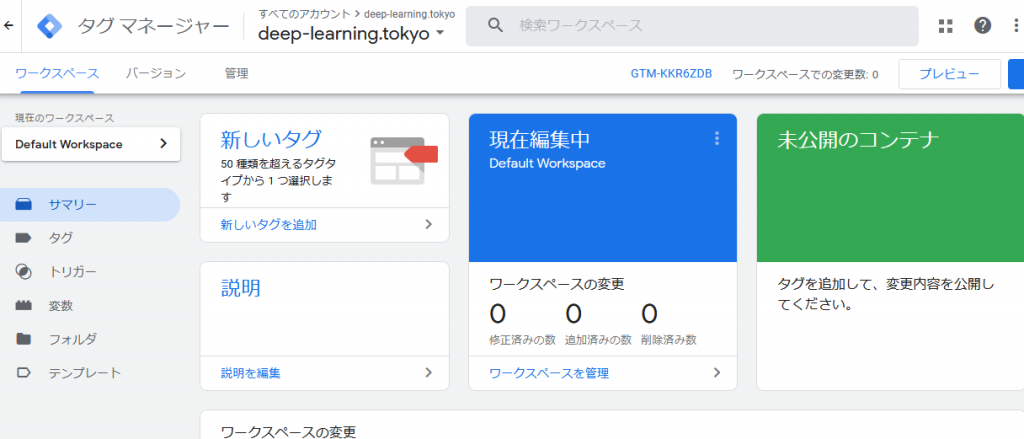Screen dimensions: 1024x439
Task: Switch to the 管理 tab
Action: pos(236,74)
